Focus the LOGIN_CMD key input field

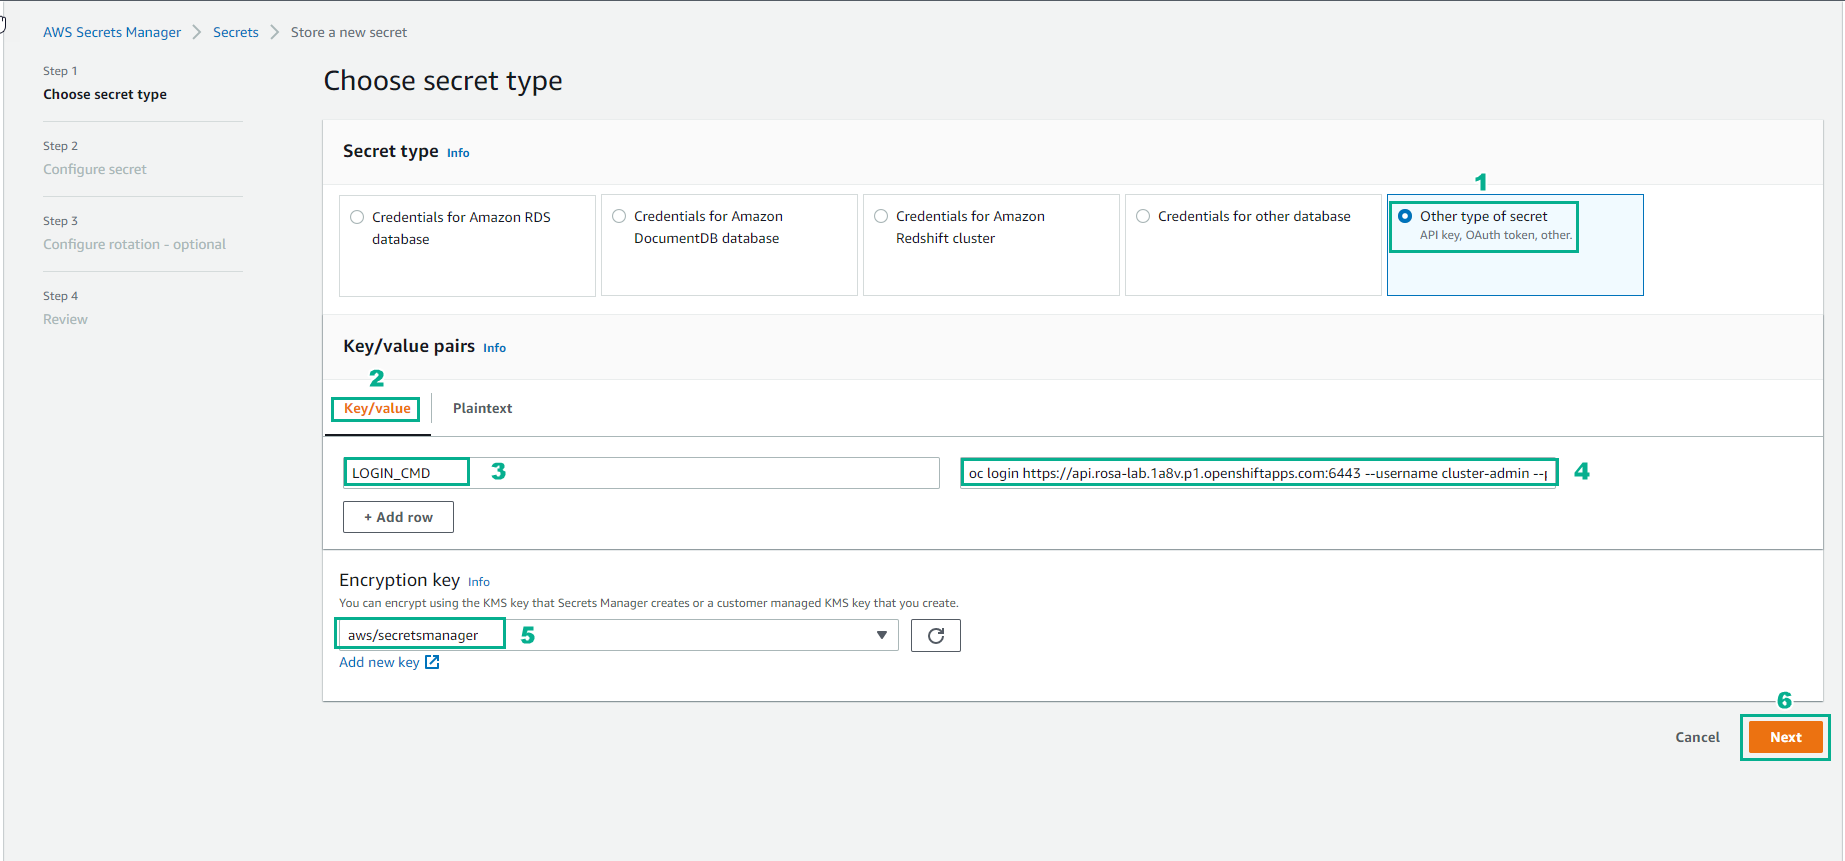point(641,473)
